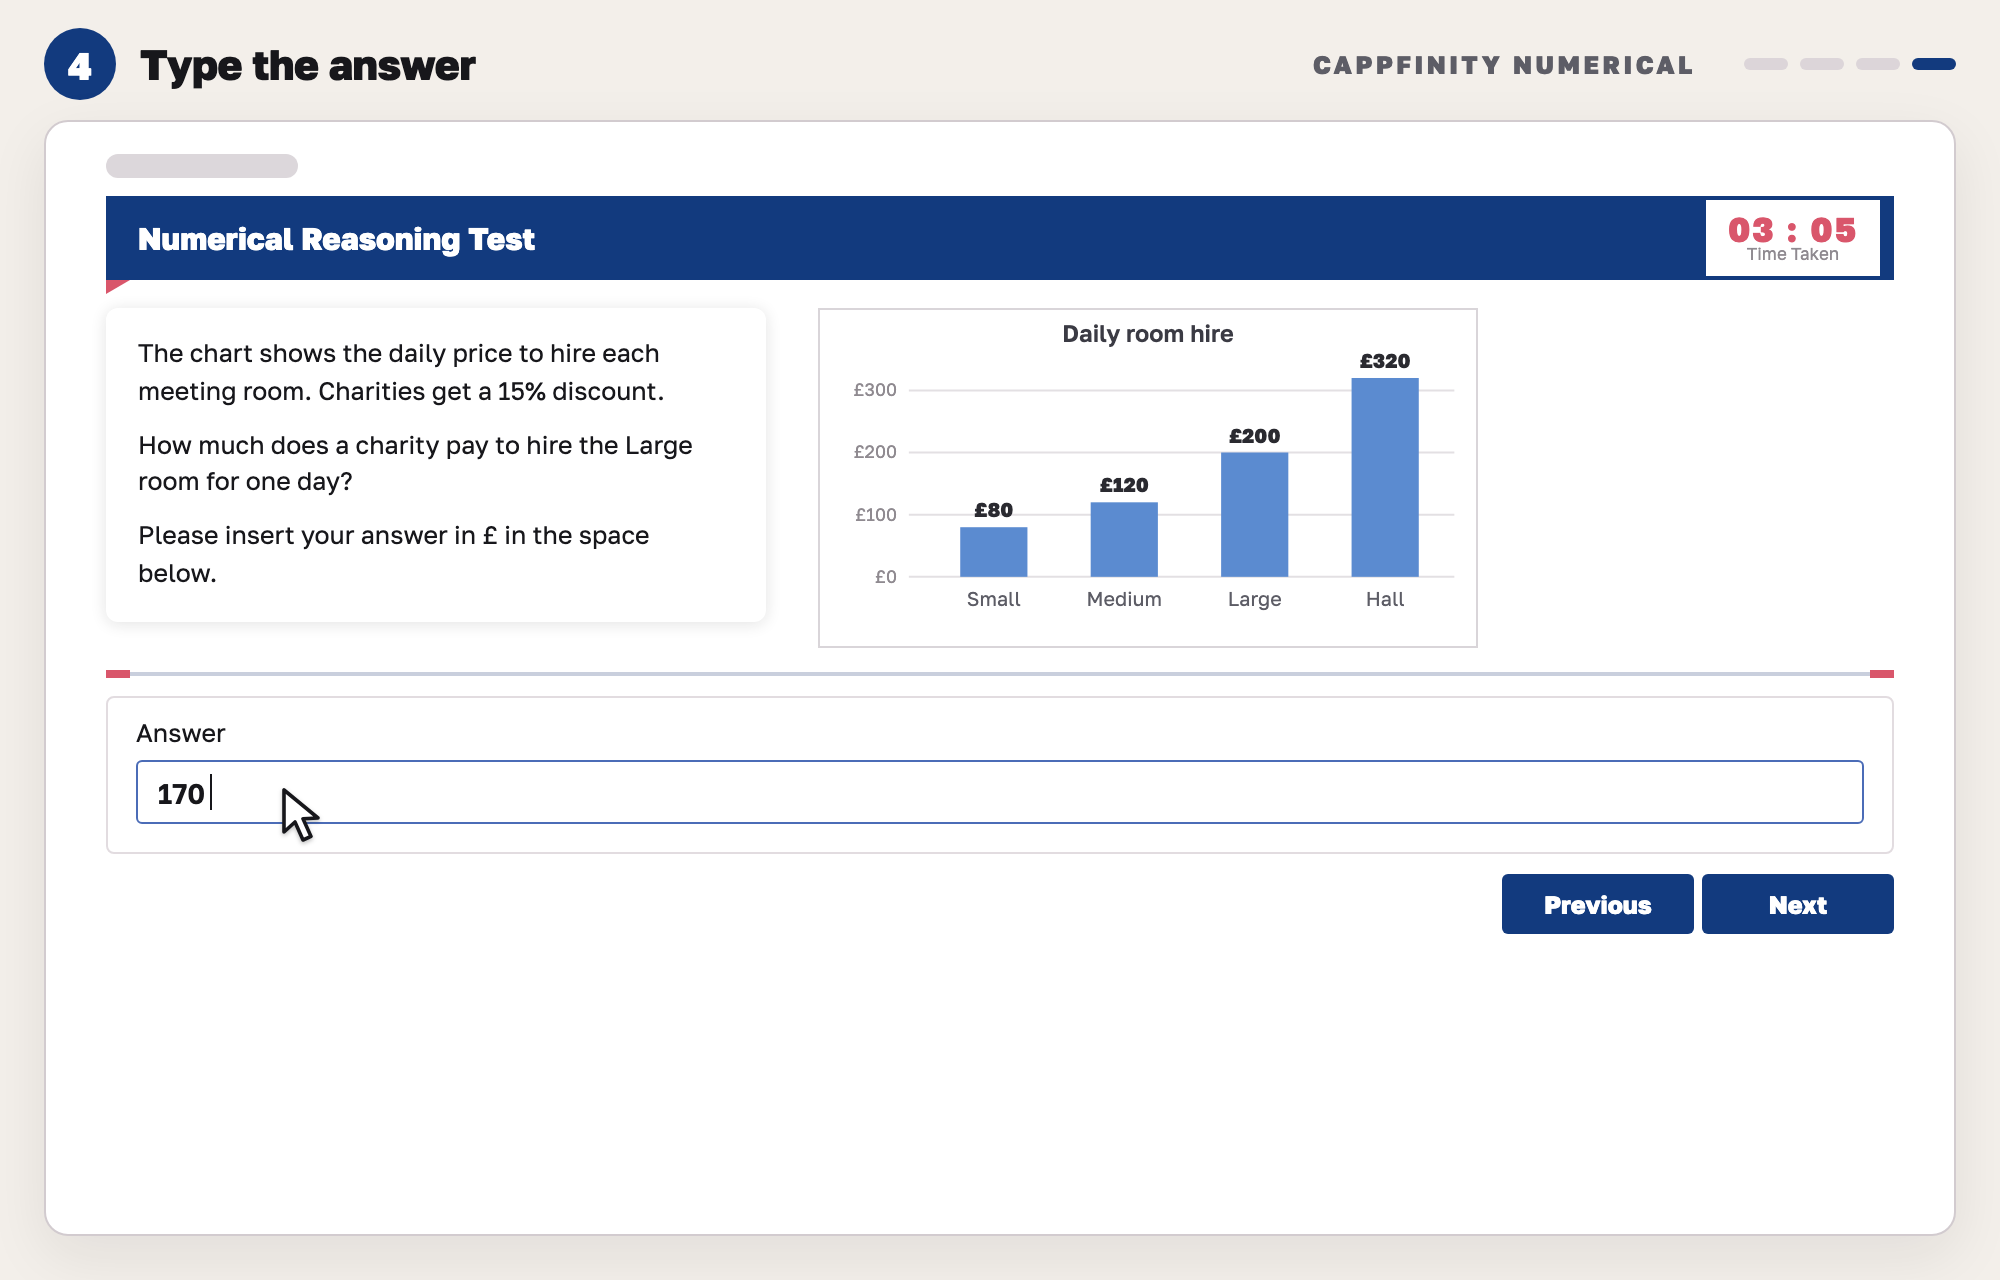The width and height of the screenshot is (2000, 1280).
Task: Click the 'Hall' category axis label
Action: tap(1385, 599)
